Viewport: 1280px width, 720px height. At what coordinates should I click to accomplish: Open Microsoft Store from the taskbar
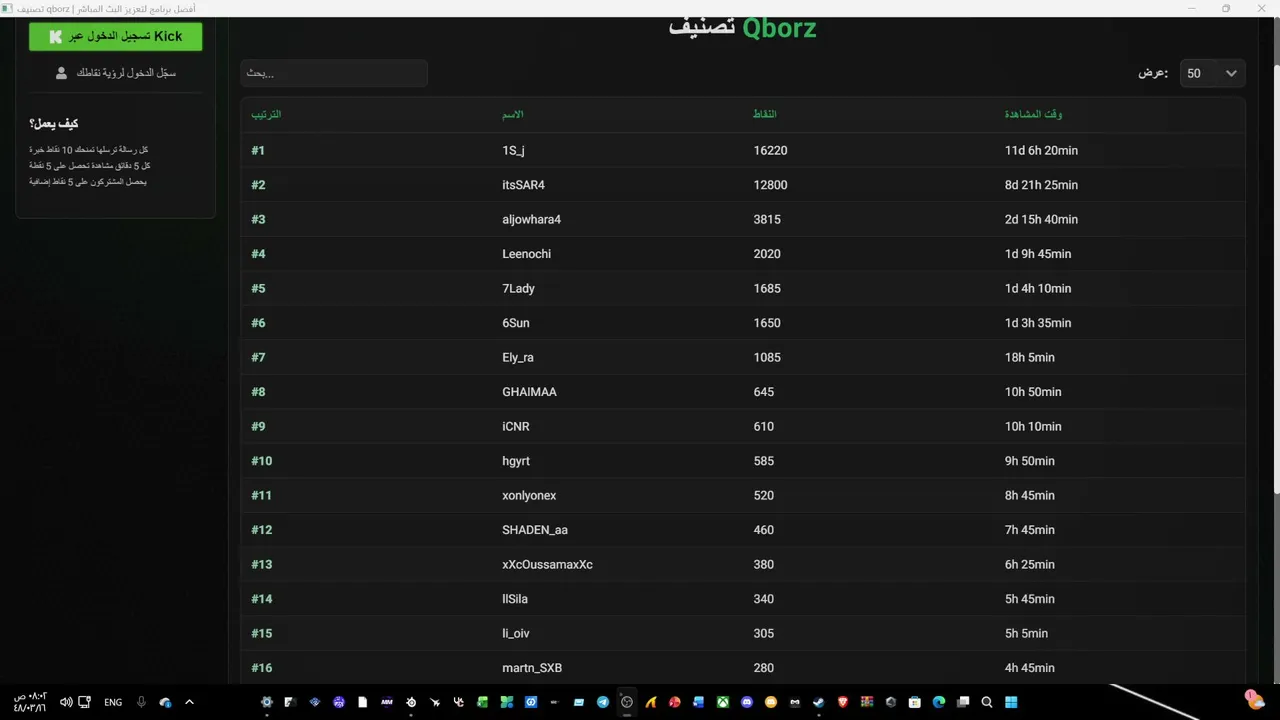click(915, 702)
